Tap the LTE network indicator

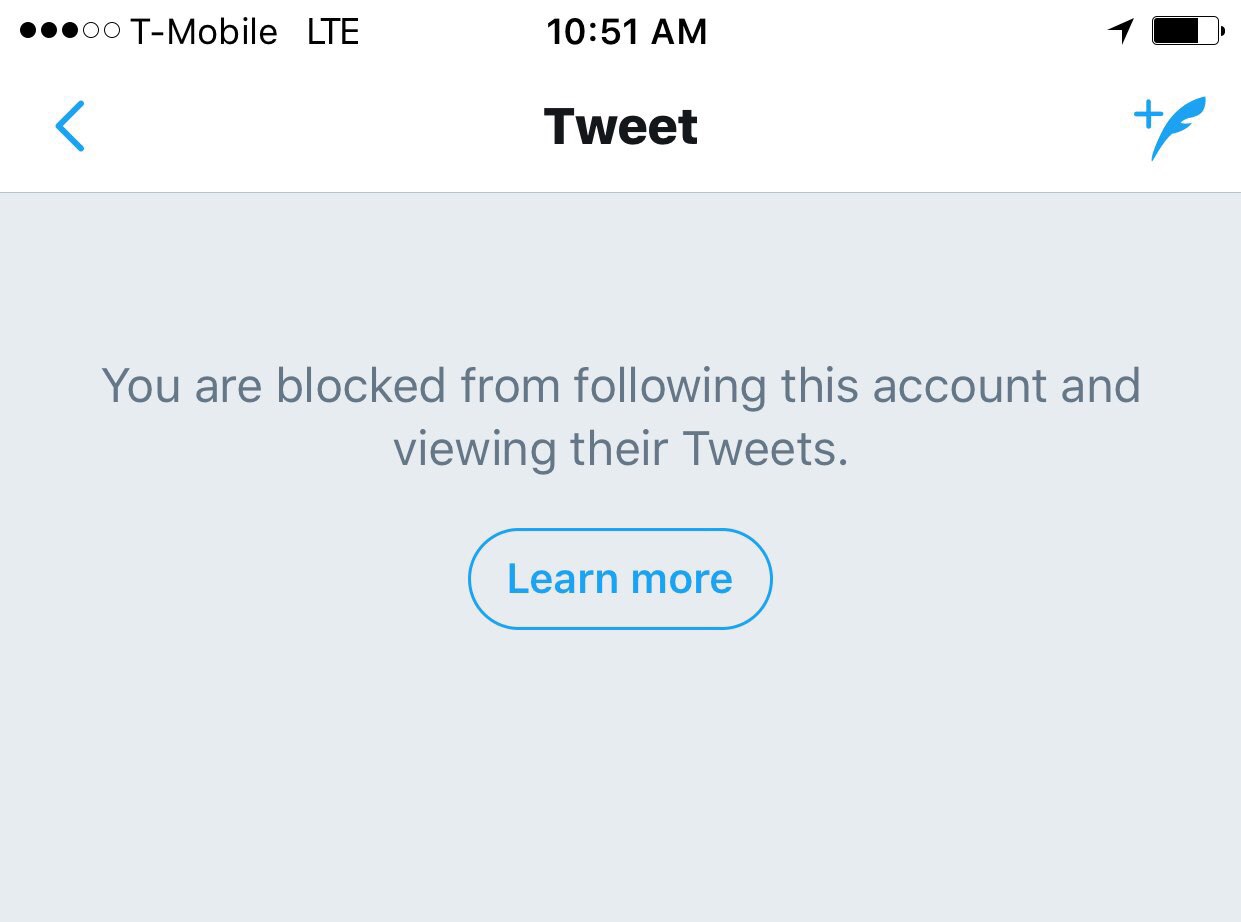point(332,32)
